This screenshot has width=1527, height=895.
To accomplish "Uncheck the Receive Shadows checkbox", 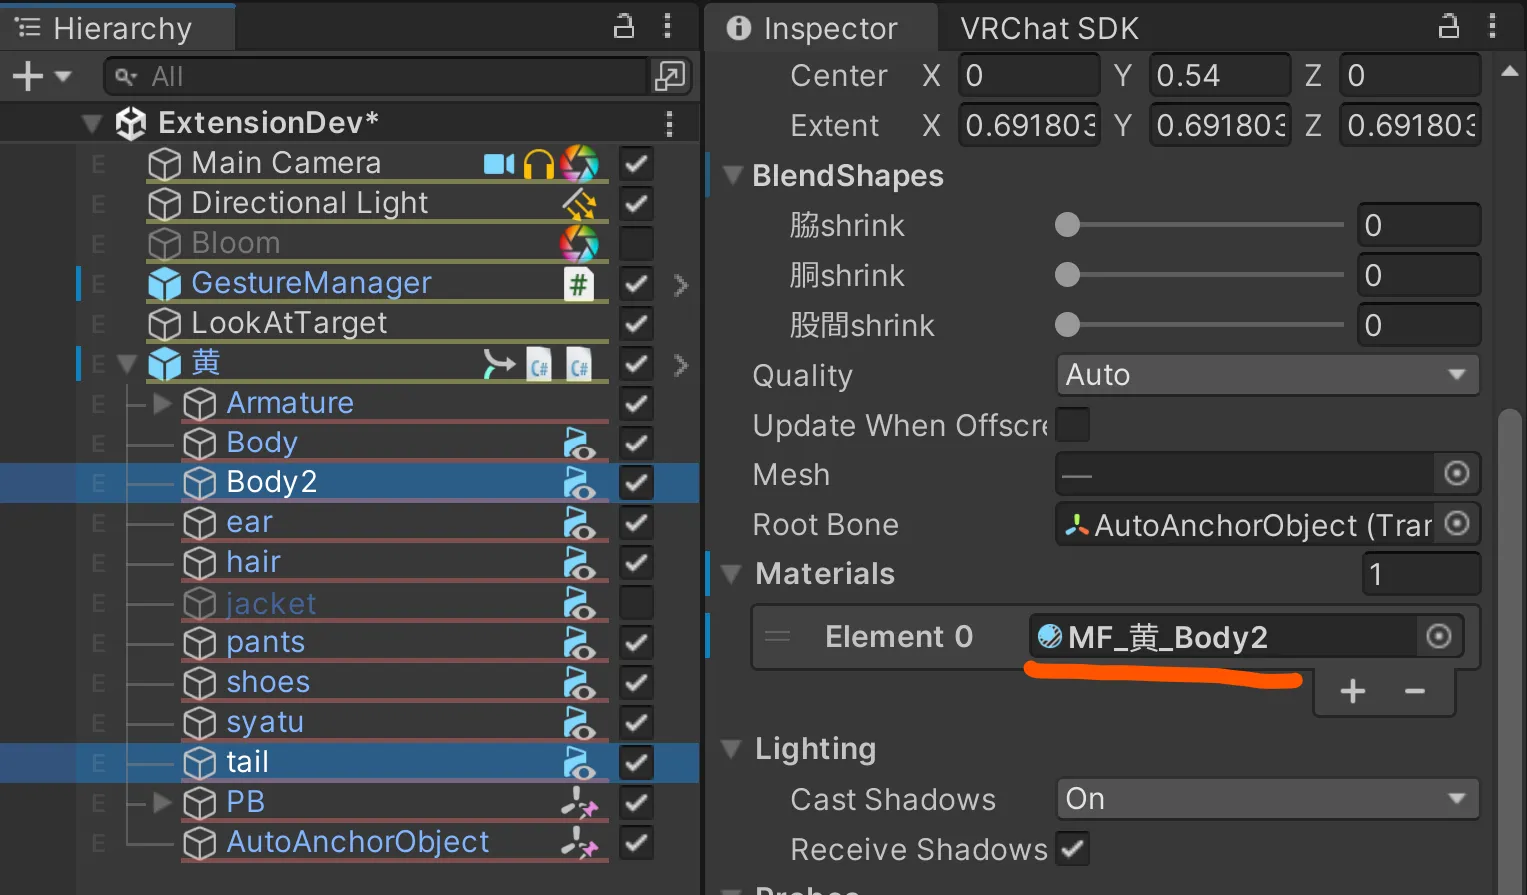I will click(x=1072, y=849).
